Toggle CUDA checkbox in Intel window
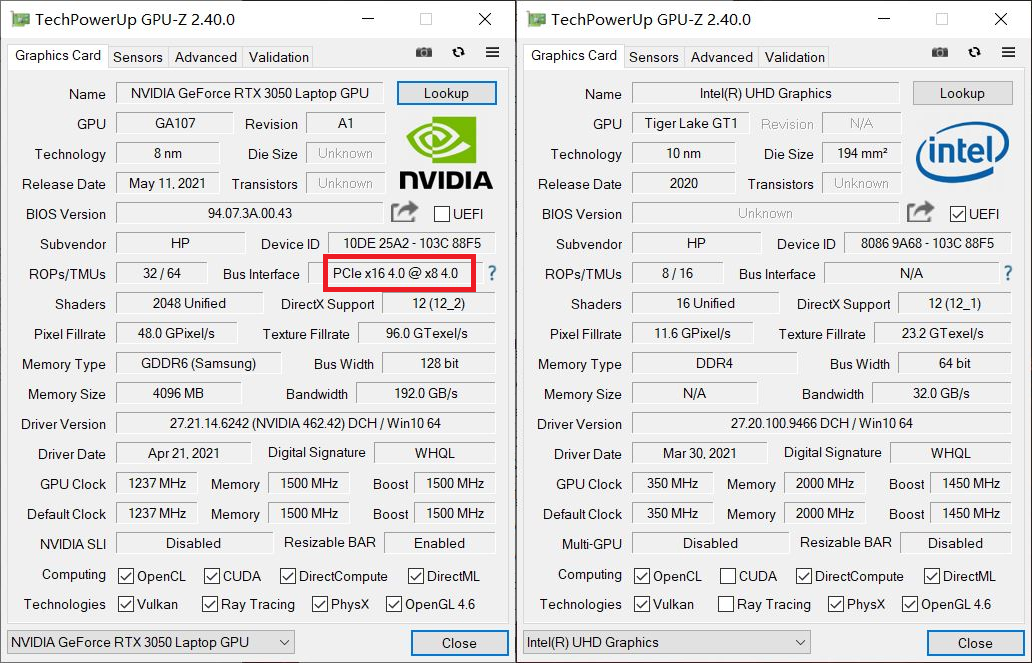 727,576
